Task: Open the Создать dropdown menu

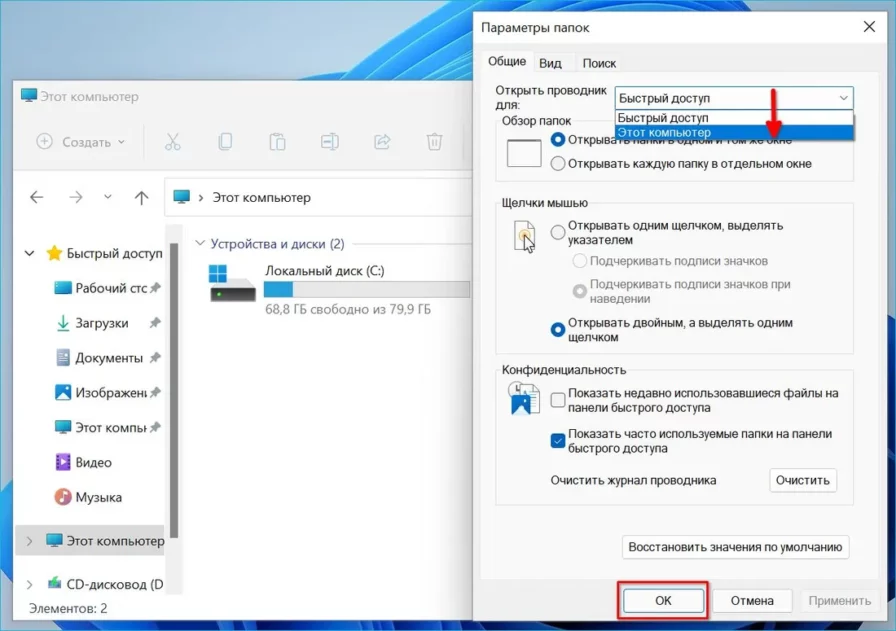Action: click(x=81, y=142)
